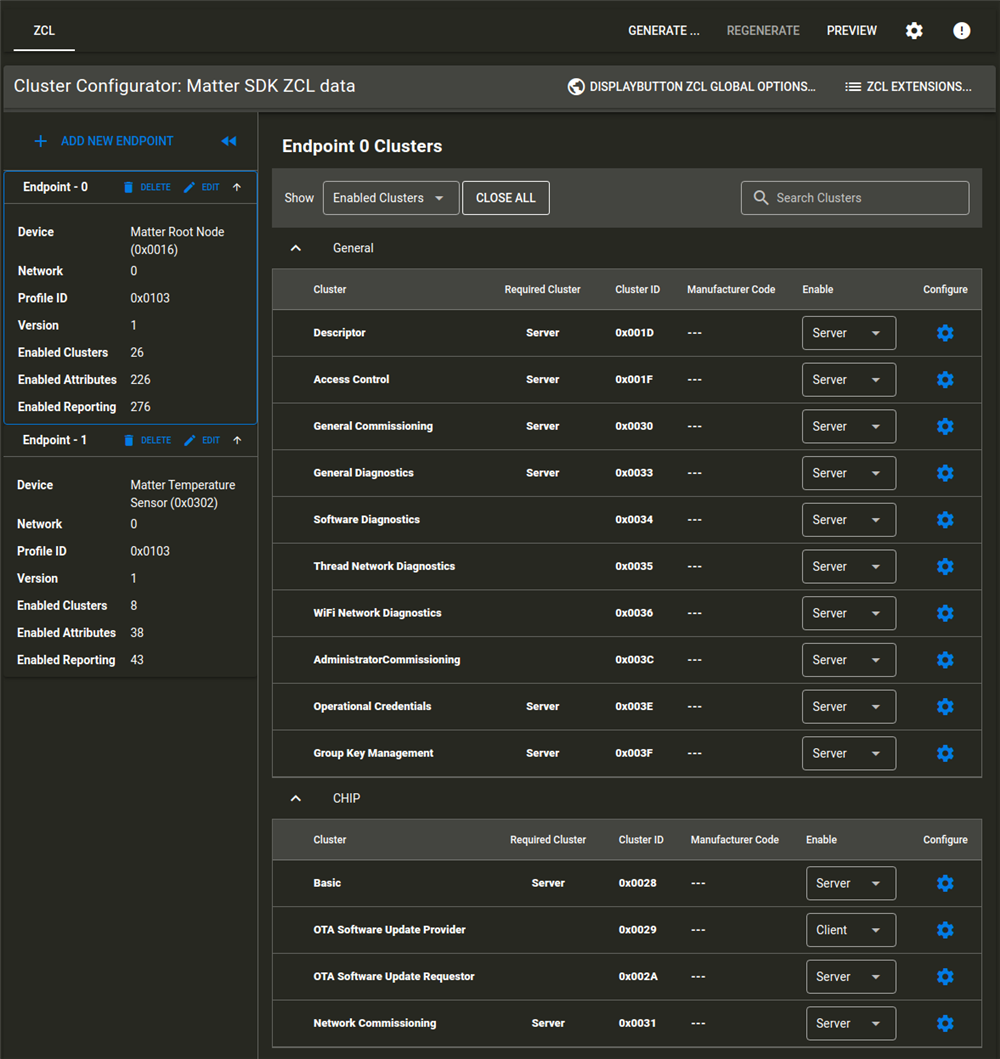Configure the Operational Credentials cluster gear
The image size is (1000, 1059).
click(x=945, y=706)
